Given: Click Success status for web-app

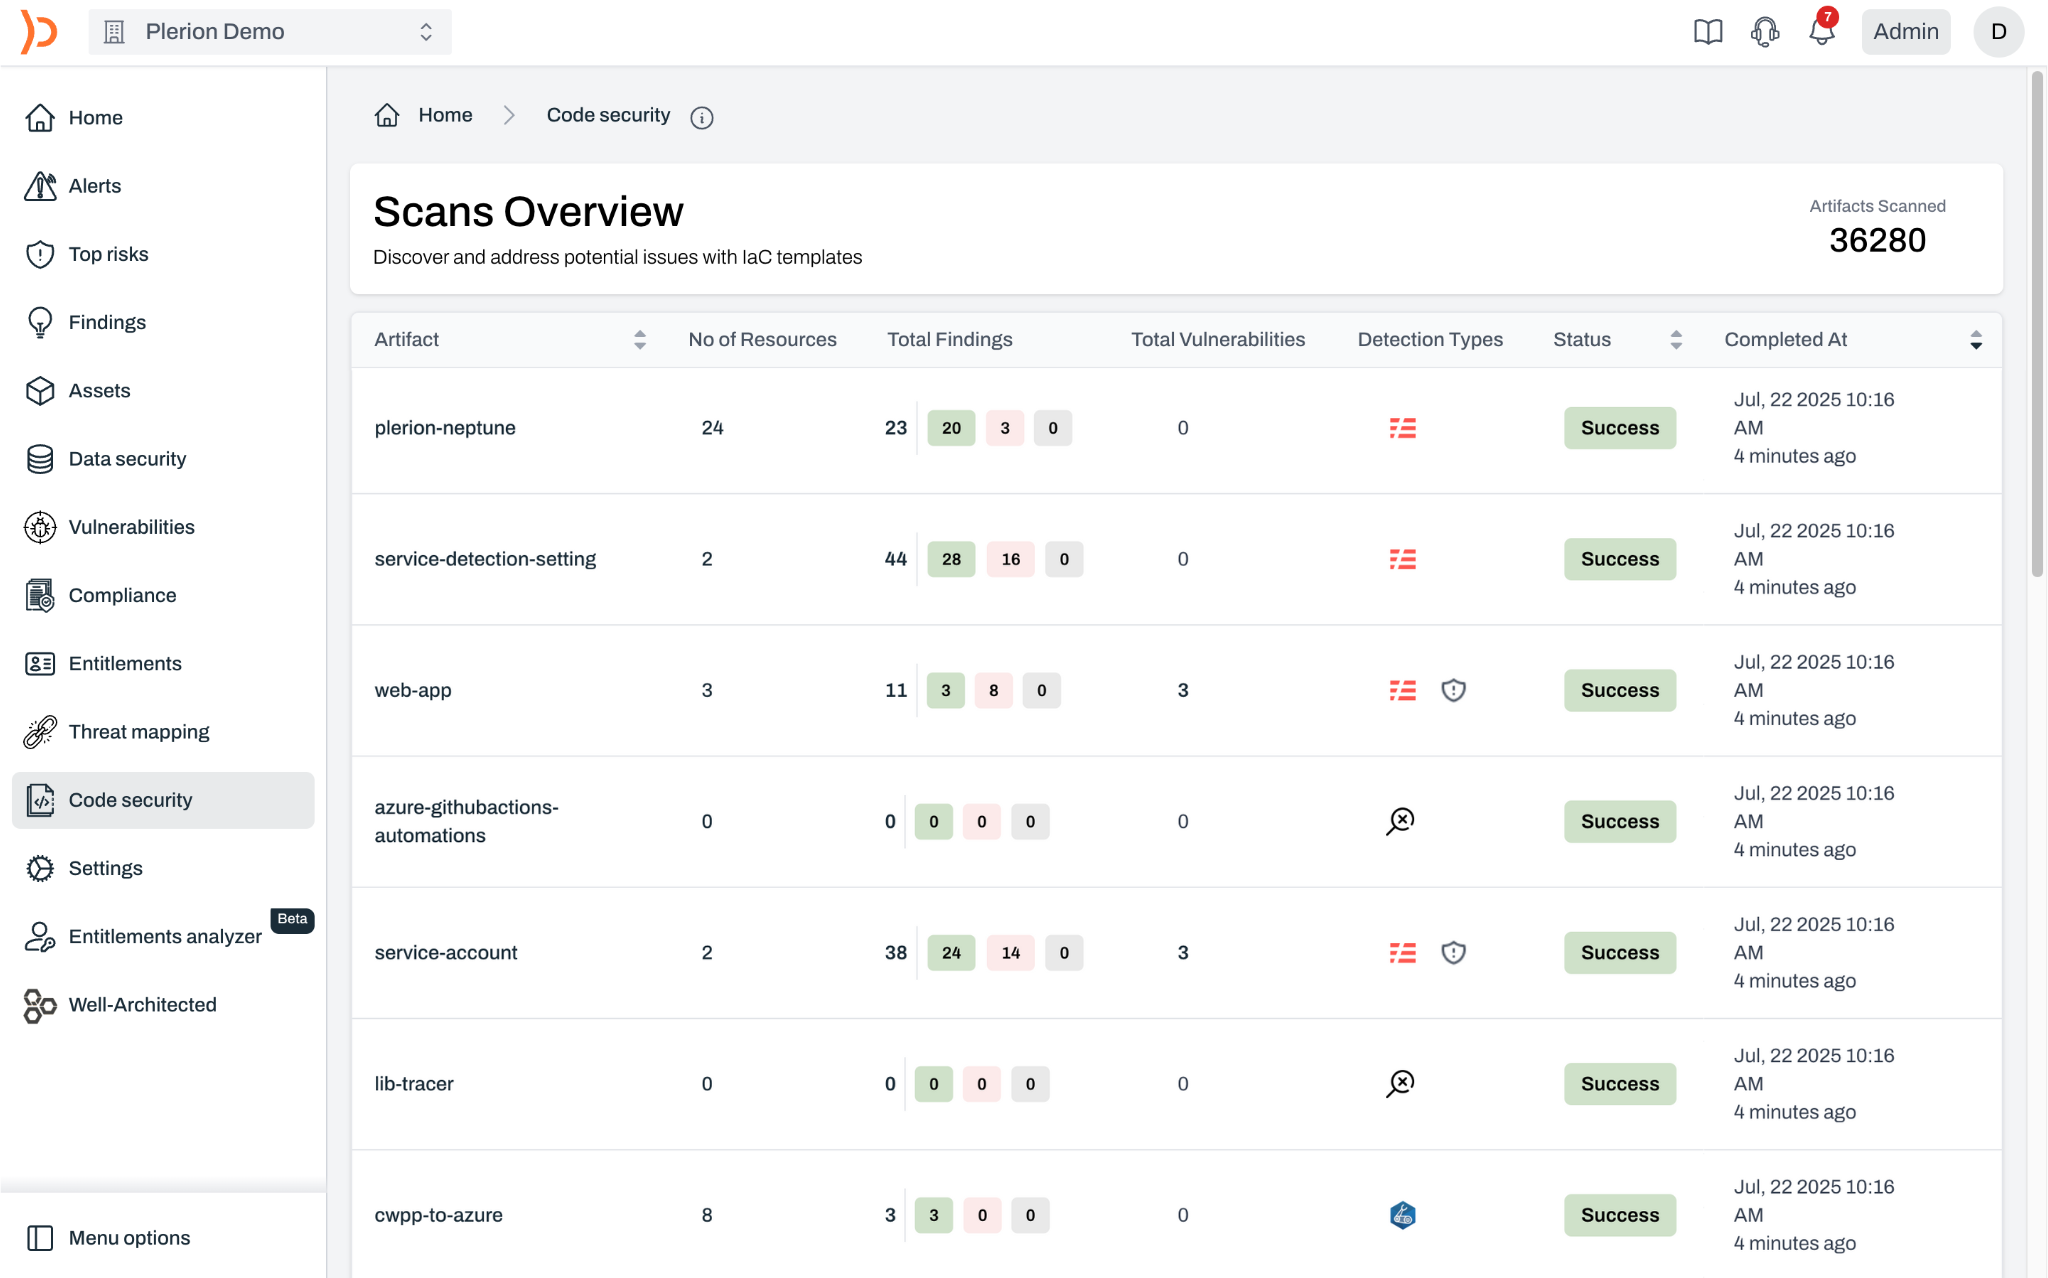Looking at the screenshot, I should (x=1620, y=690).
